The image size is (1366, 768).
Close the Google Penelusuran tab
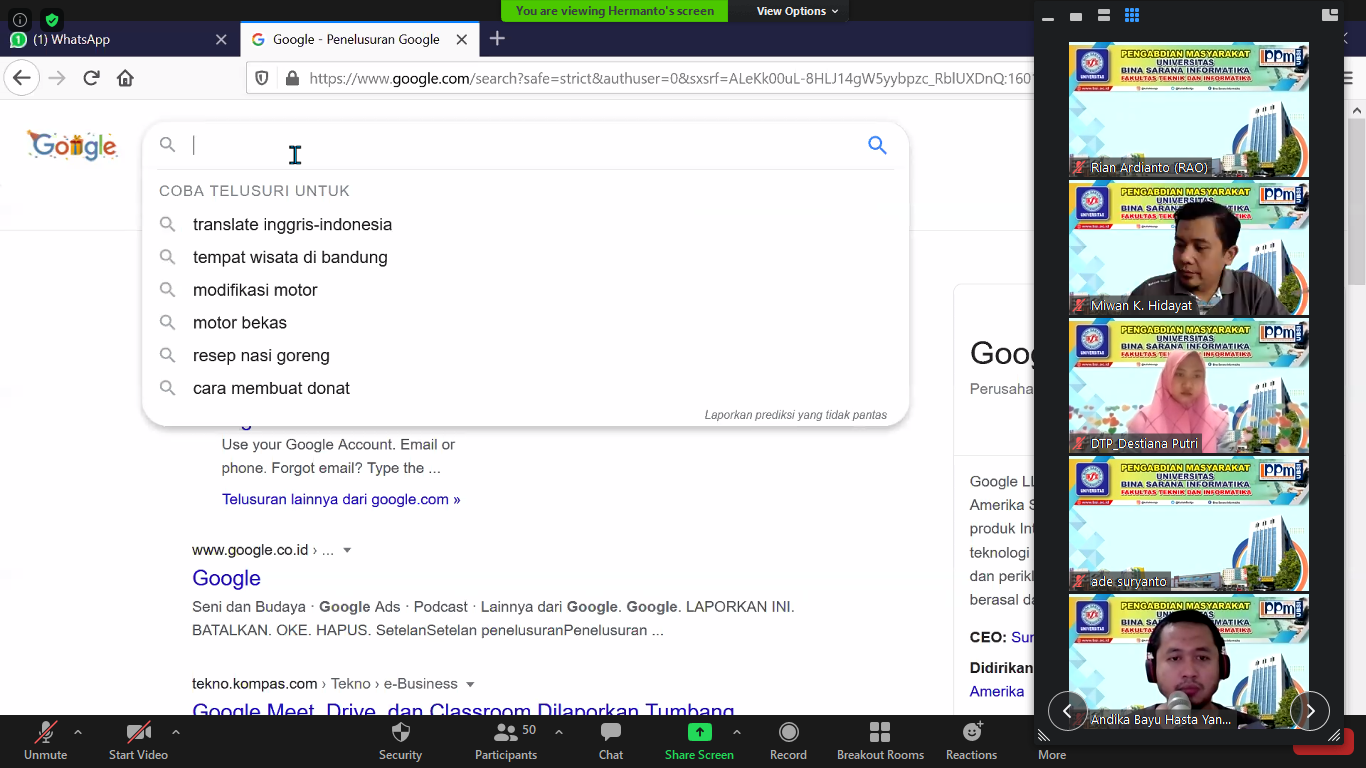pos(462,39)
